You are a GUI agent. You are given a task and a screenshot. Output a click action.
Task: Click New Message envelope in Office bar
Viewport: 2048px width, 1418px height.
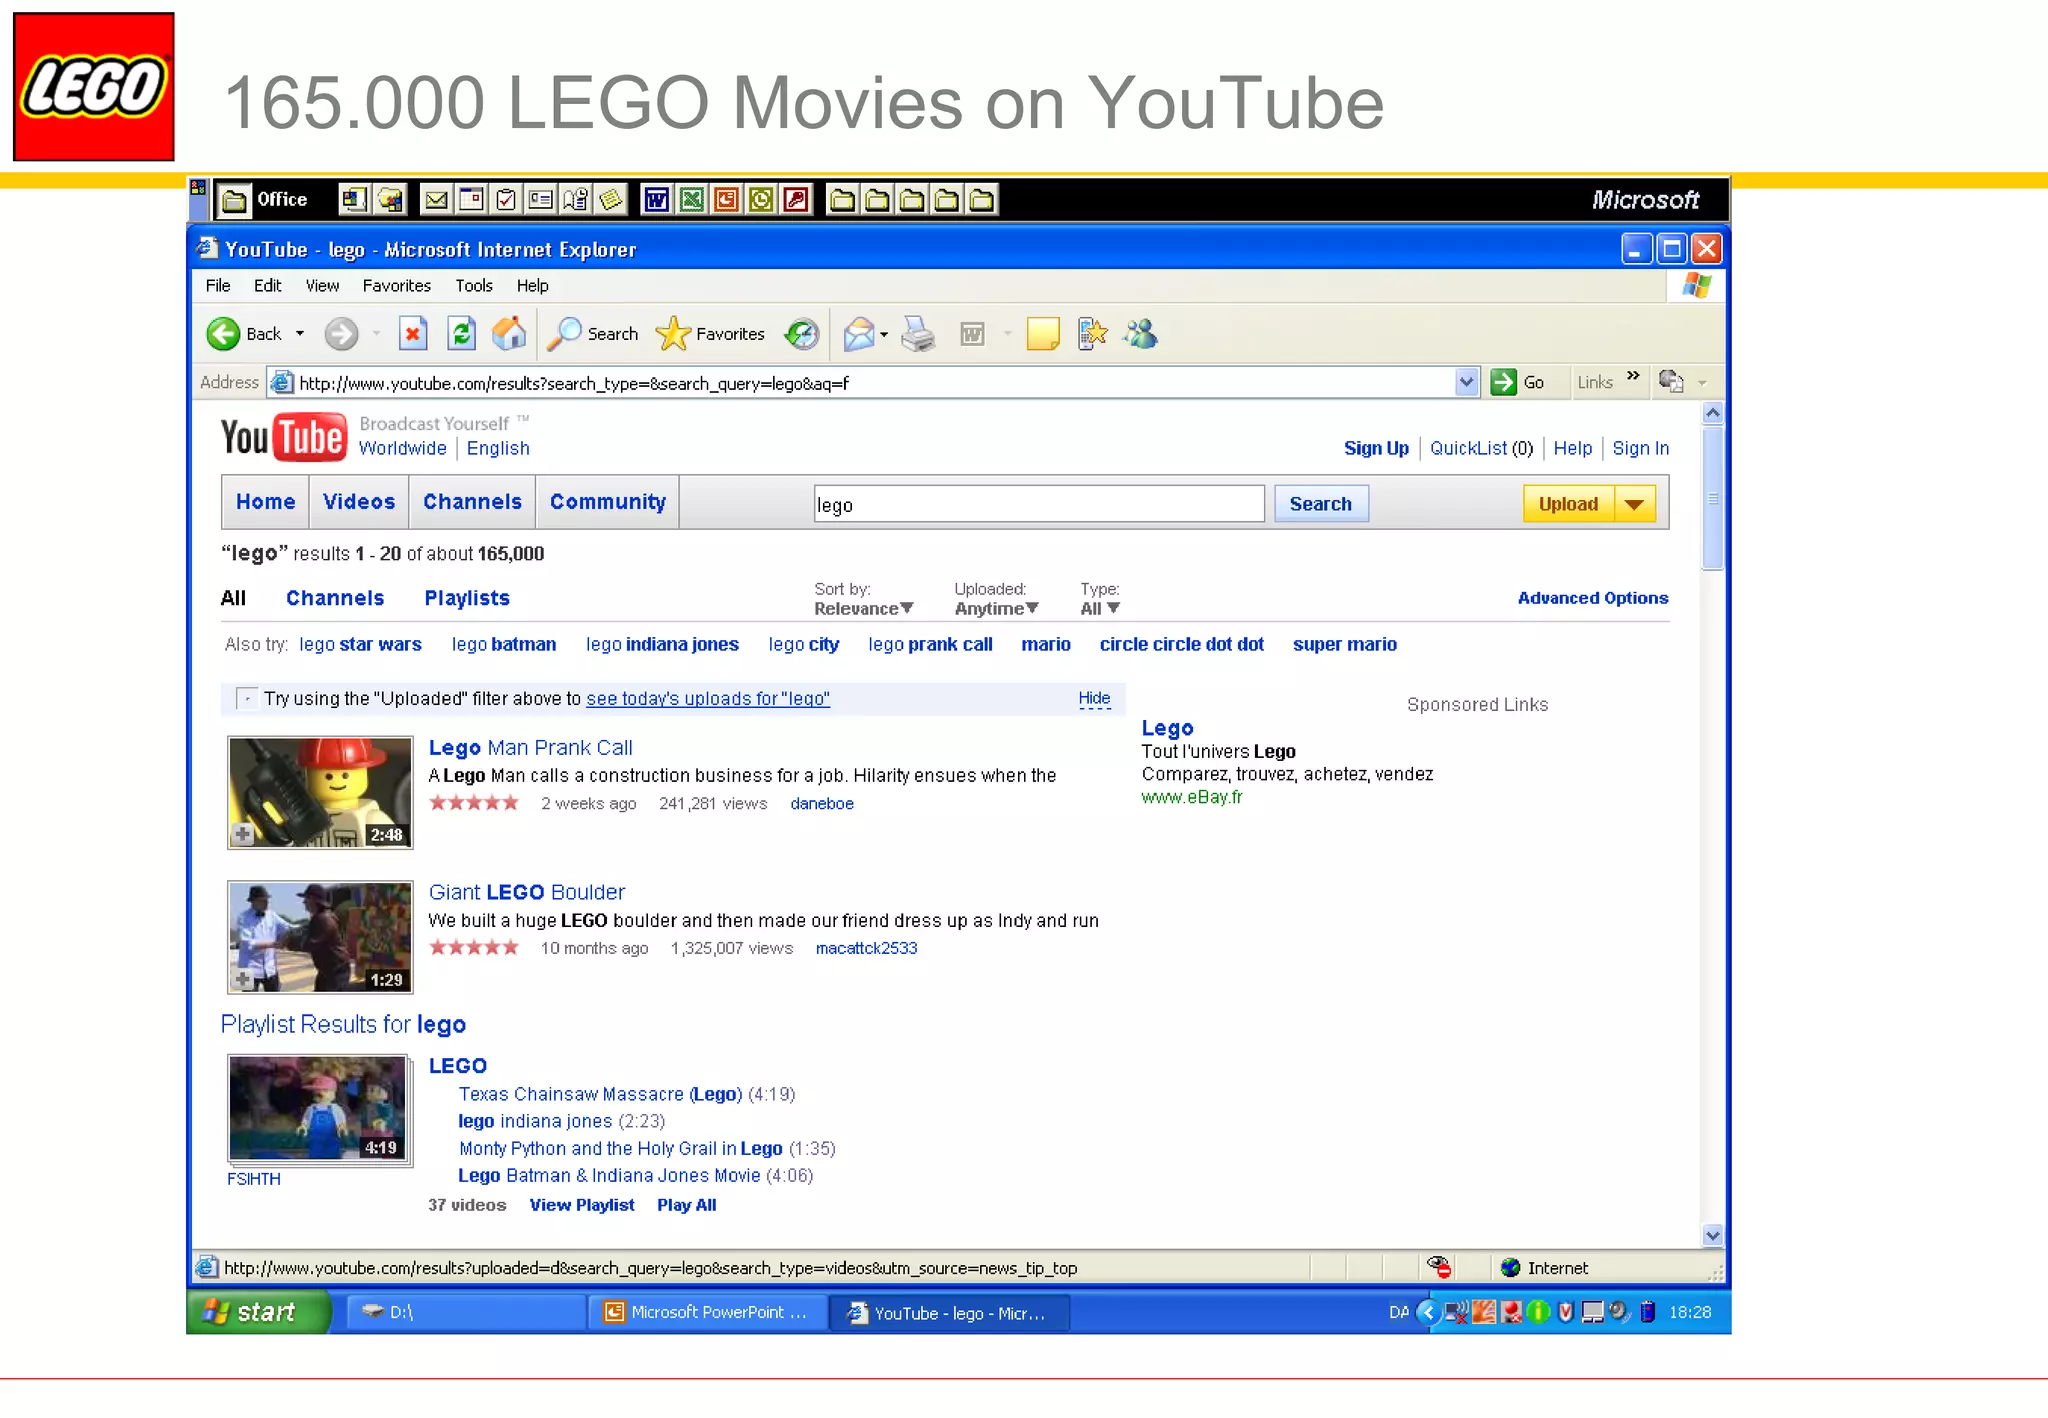click(x=436, y=200)
